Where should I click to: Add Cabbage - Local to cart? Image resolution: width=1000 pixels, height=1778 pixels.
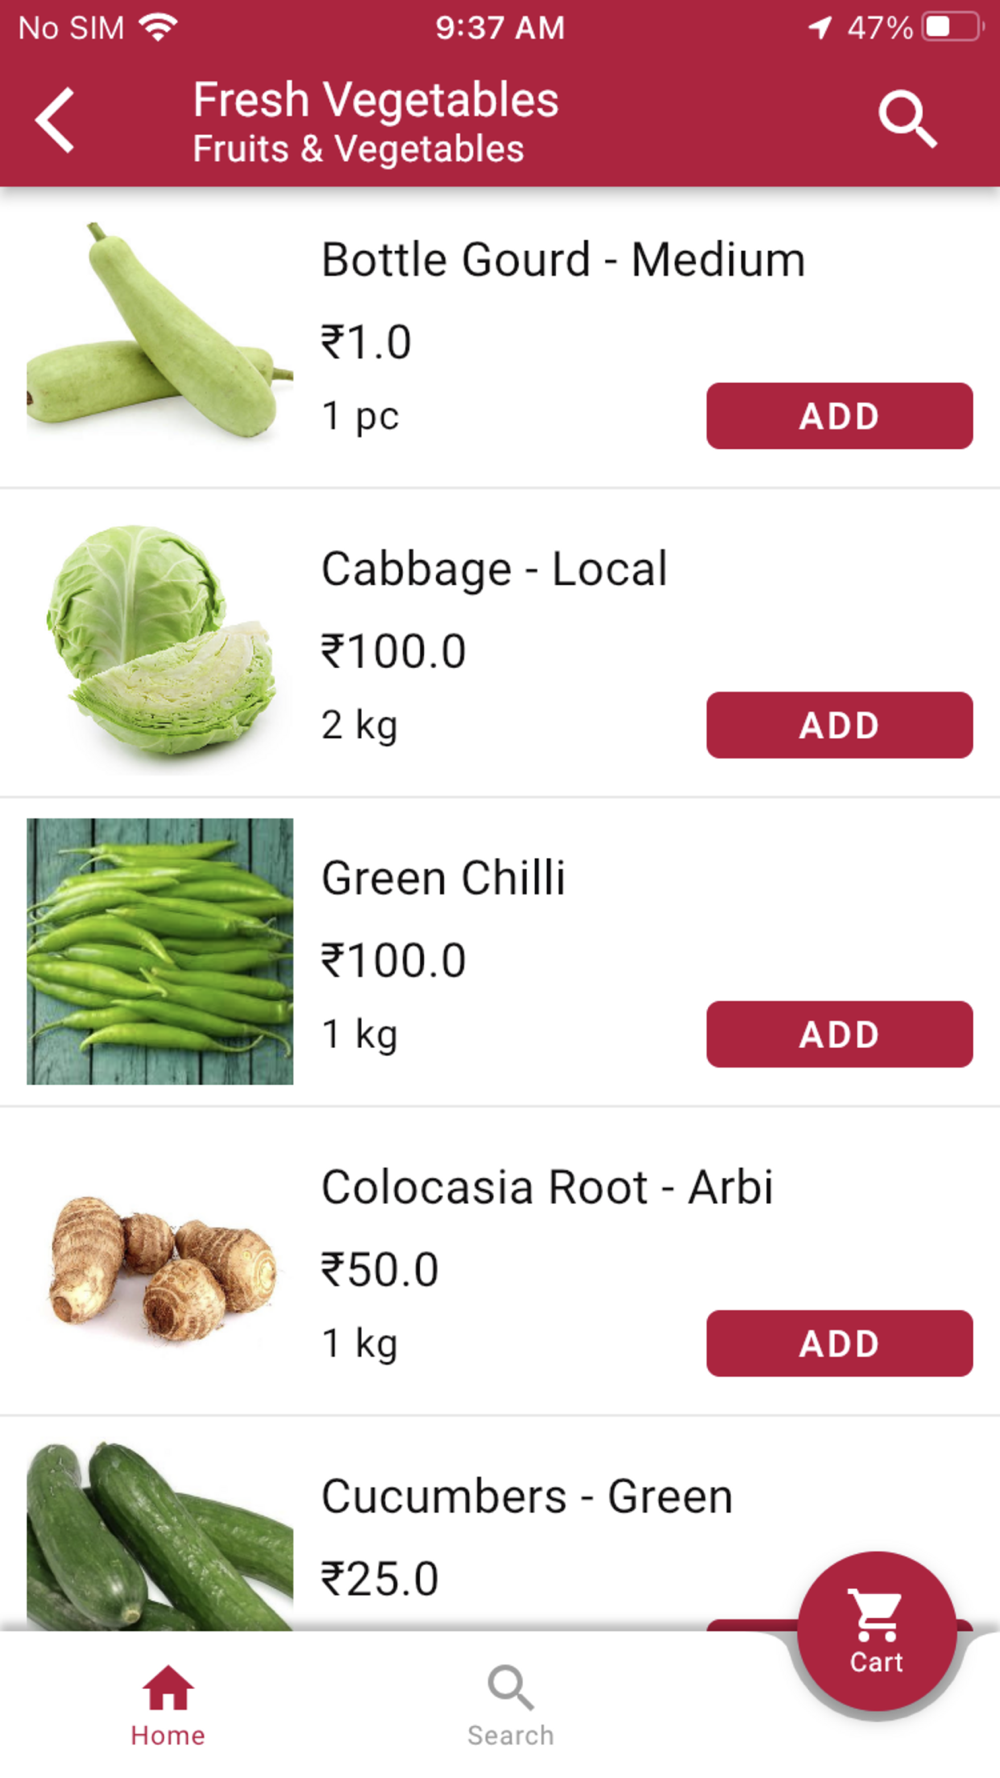pos(839,725)
